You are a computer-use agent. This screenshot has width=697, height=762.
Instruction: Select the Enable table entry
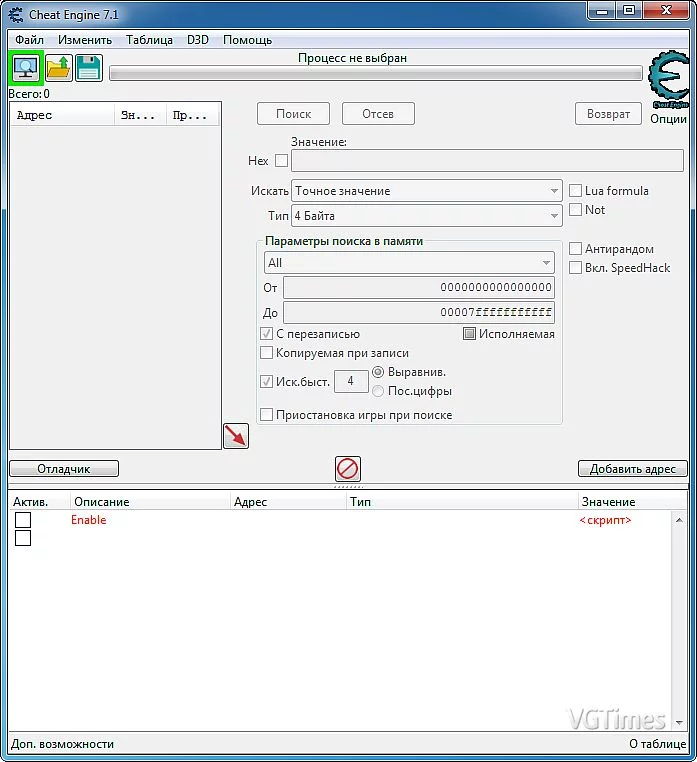88,520
